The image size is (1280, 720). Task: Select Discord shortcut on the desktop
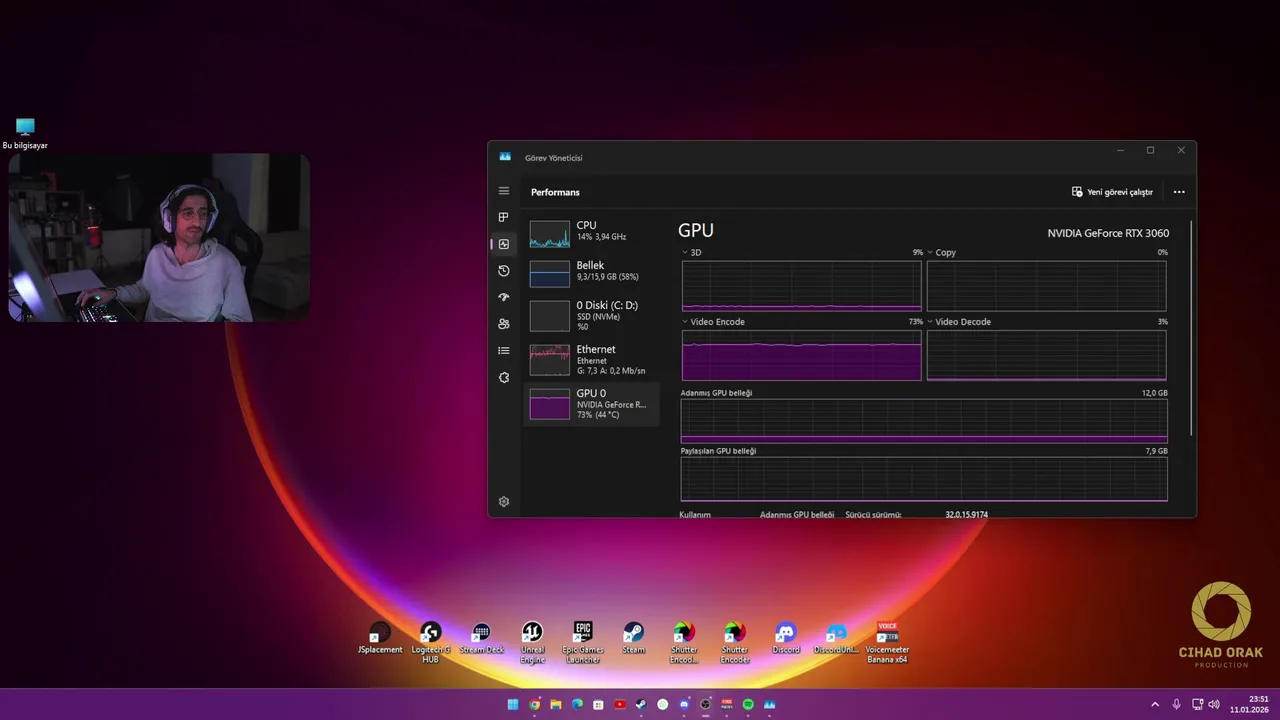[786, 639]
